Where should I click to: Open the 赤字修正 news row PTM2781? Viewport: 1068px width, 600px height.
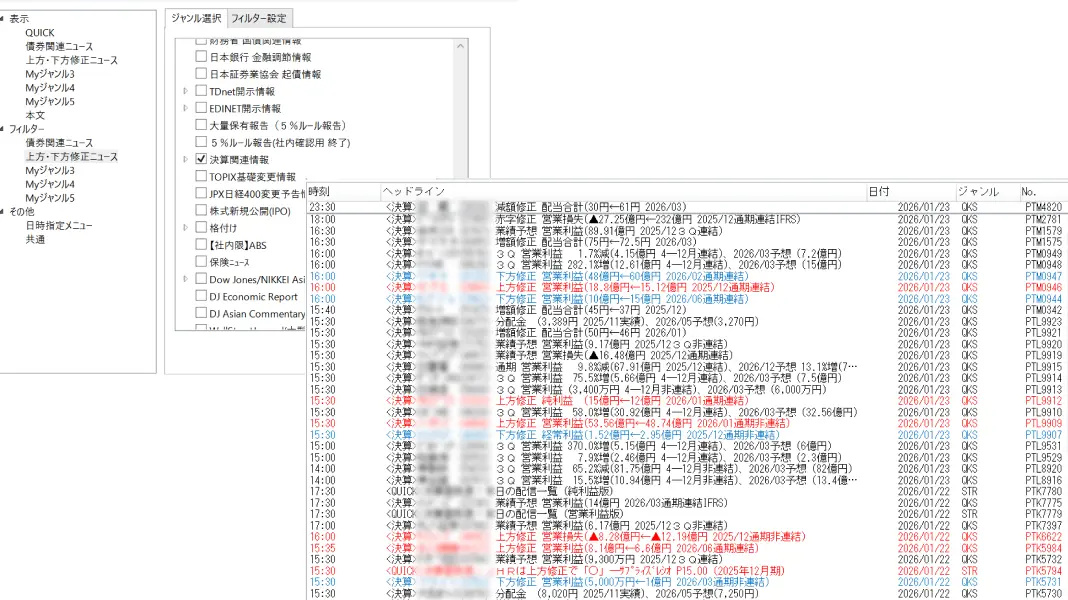(x=687, y=219)
